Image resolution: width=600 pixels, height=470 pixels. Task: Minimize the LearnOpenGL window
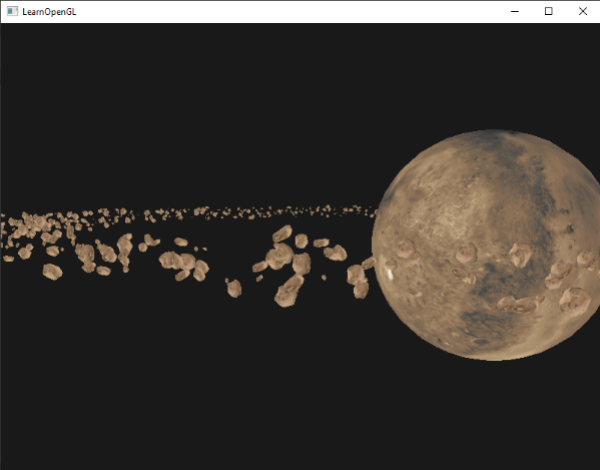(x=515, y=11)
